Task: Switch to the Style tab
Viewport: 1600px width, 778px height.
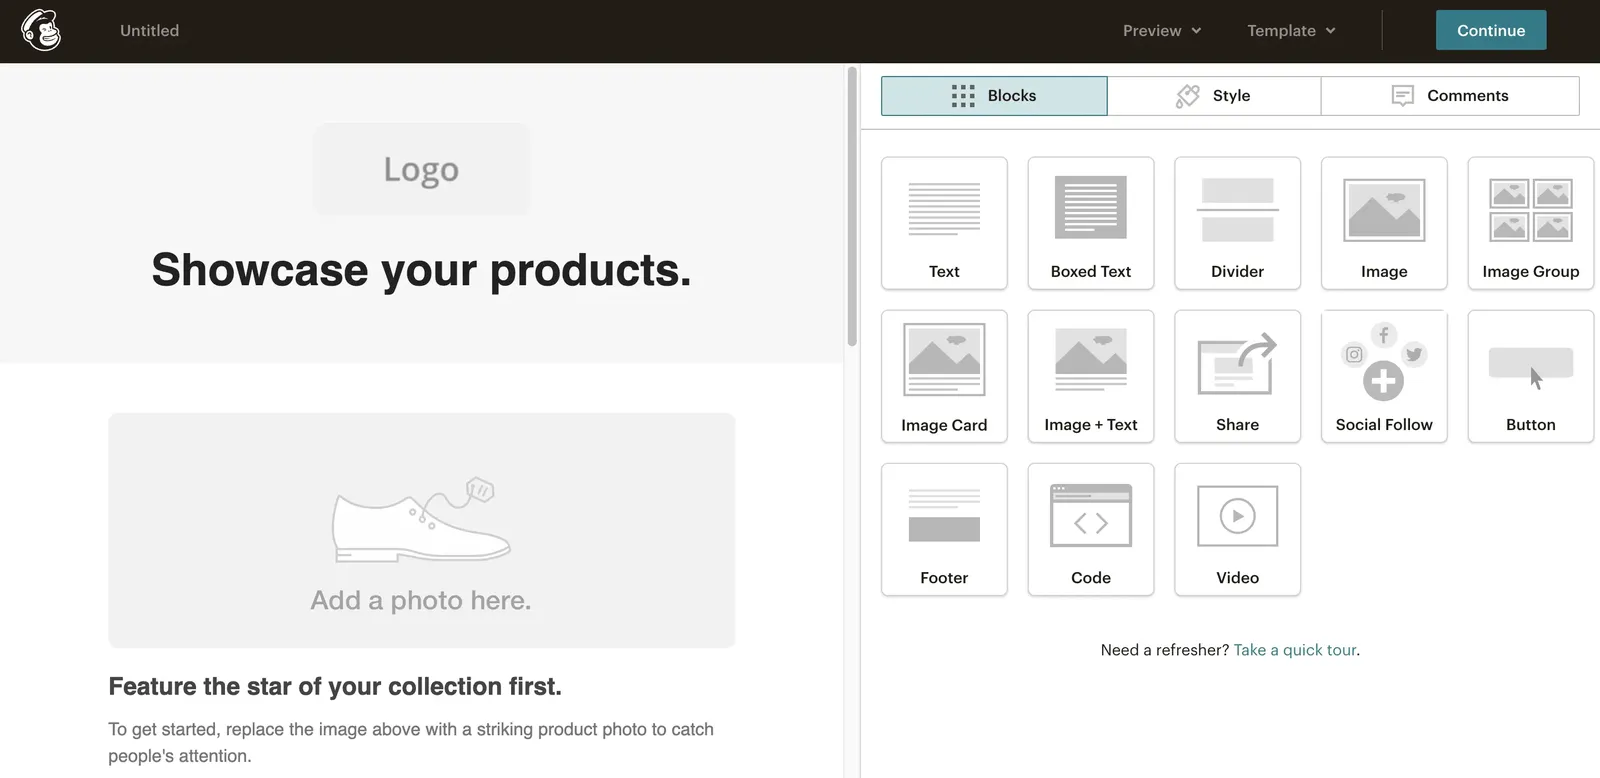Action: point(1214,96)
